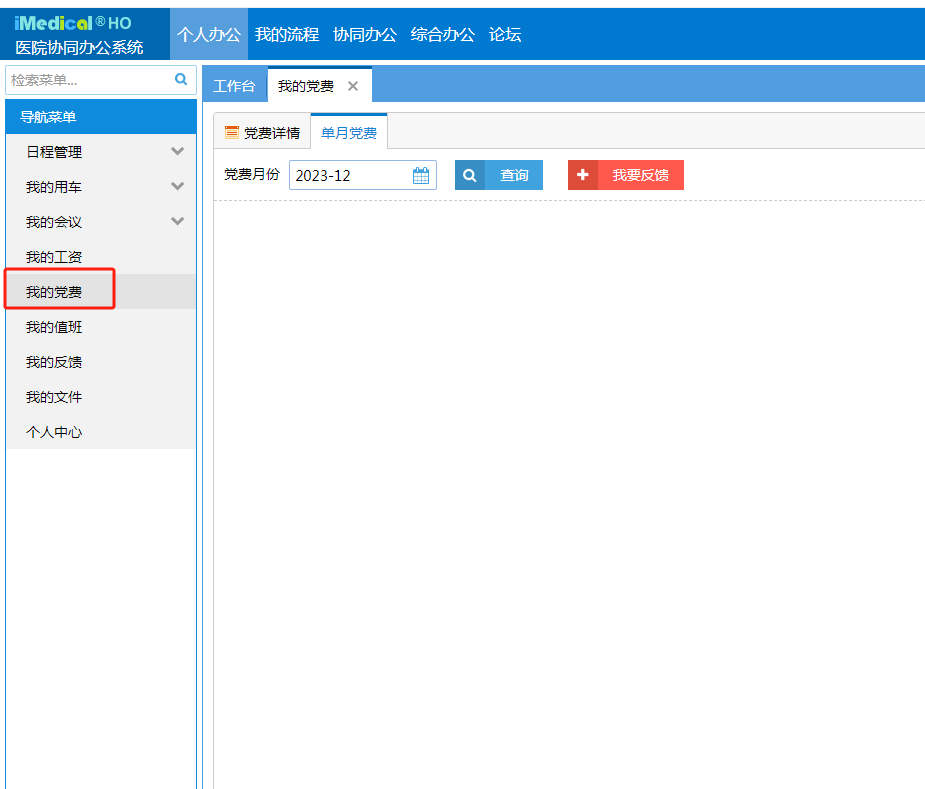Select the 单月党费 tab

(349, 133)
